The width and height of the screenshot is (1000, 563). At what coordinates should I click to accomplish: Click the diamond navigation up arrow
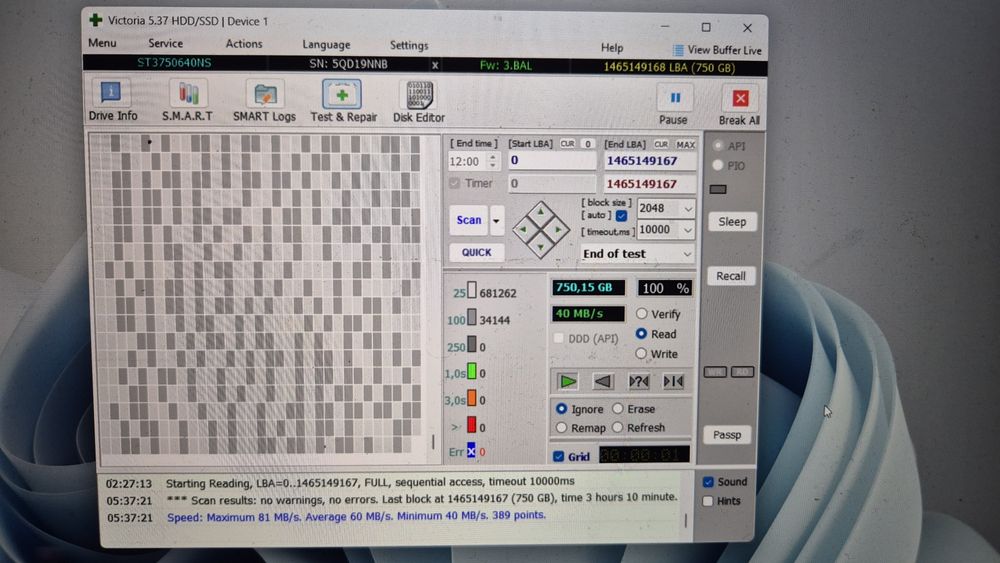coord(541,212)
